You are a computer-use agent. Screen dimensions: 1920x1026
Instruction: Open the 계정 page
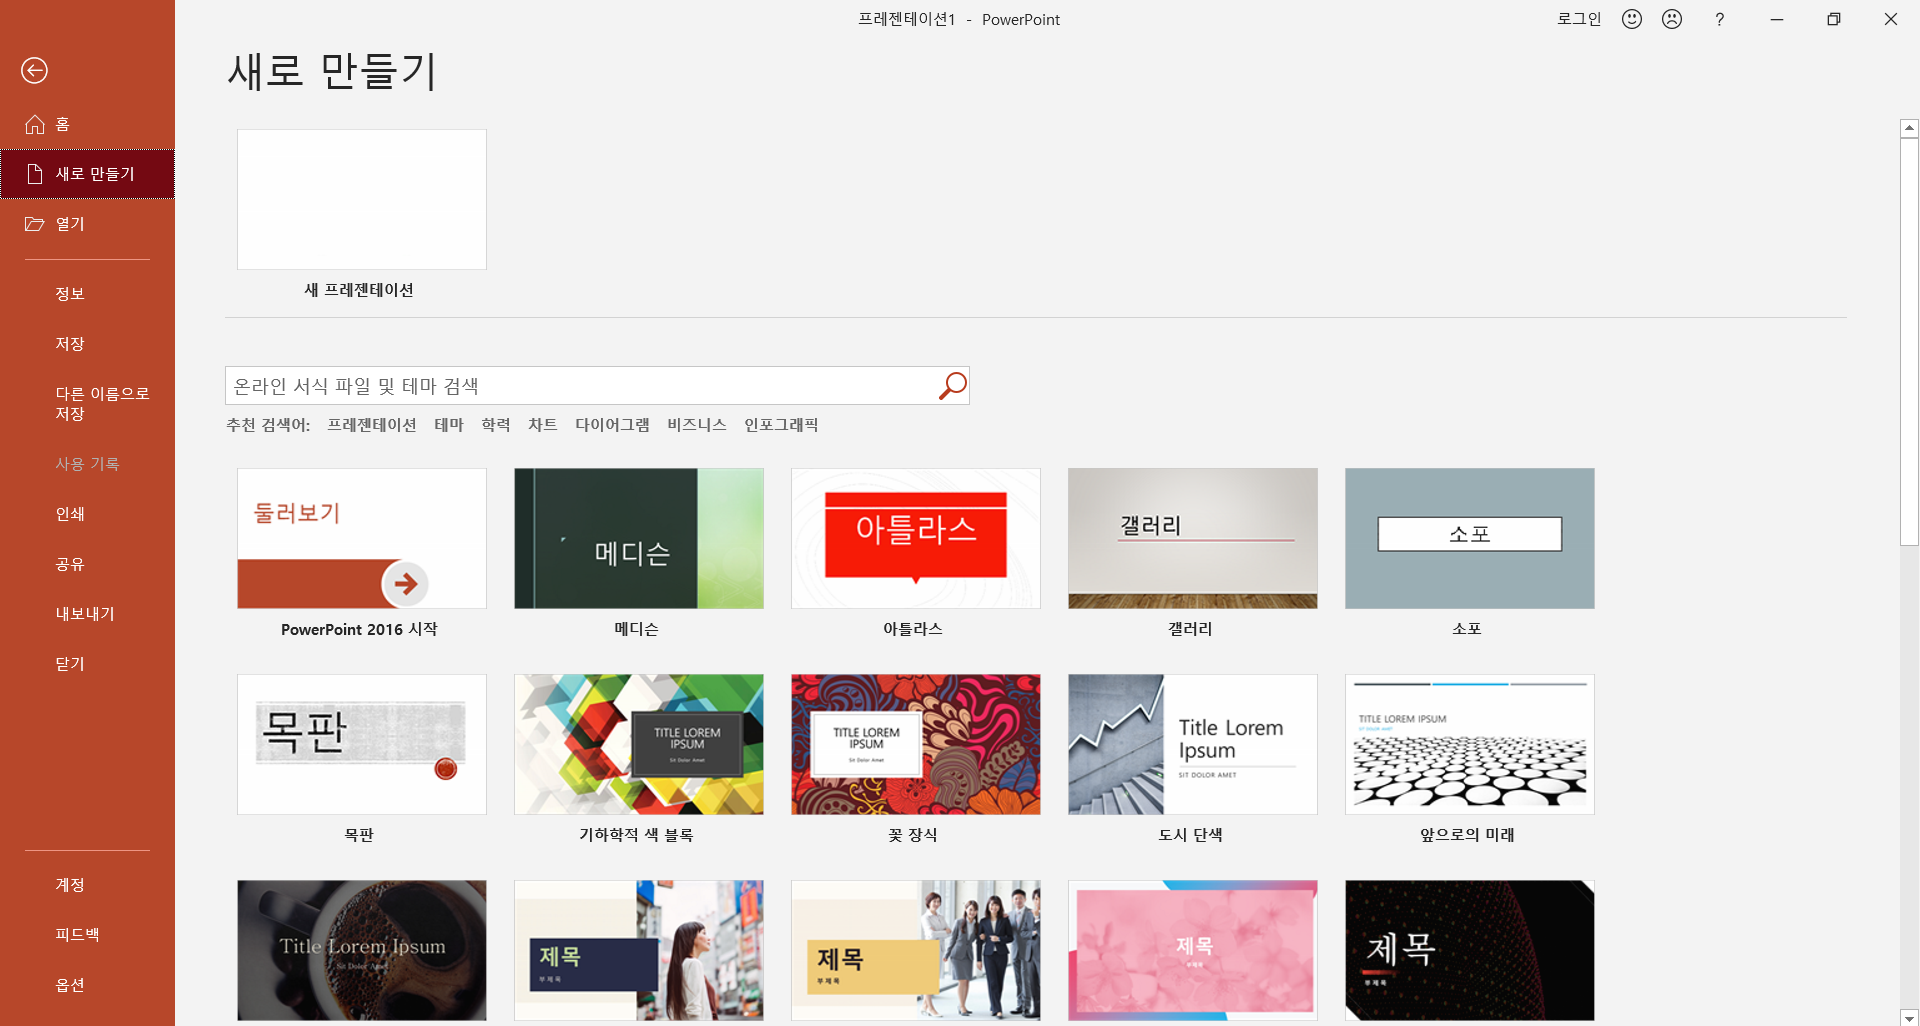87,885
